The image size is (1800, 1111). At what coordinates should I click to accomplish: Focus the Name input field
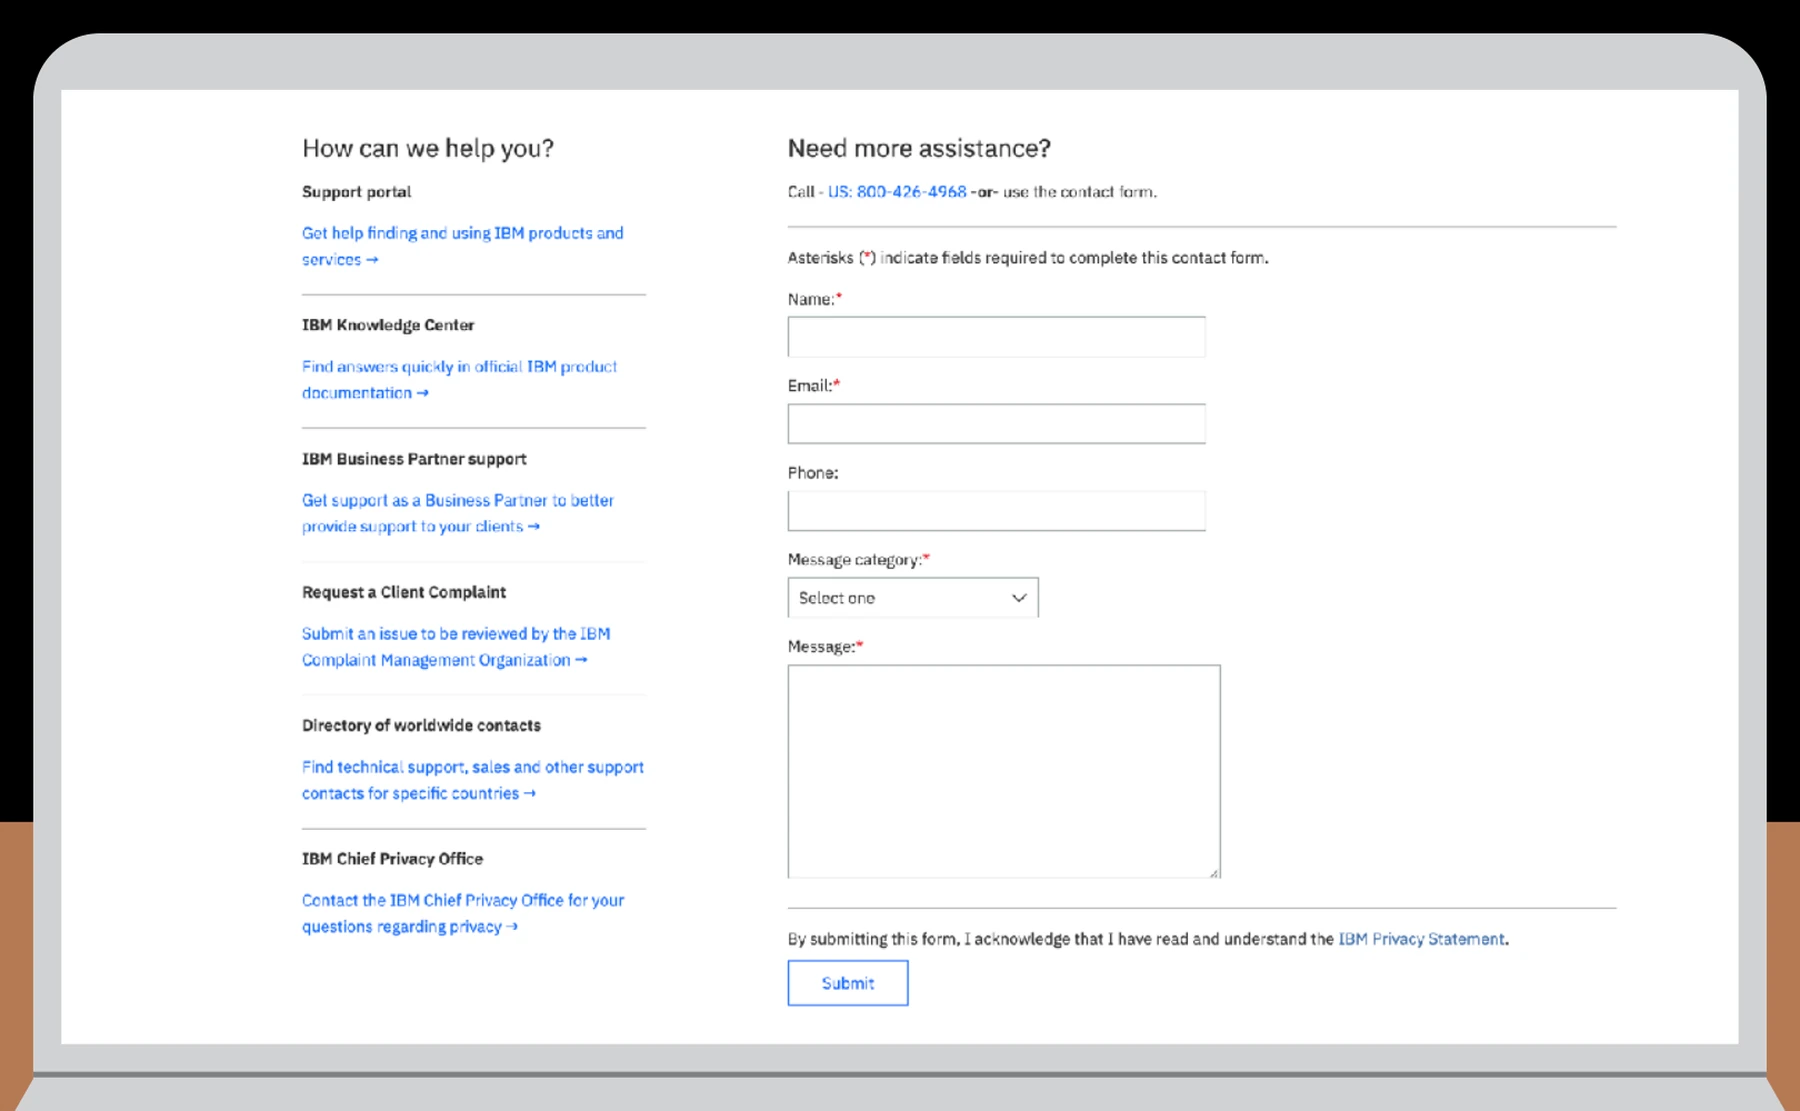pyautogui.click(x=996, y=337)
